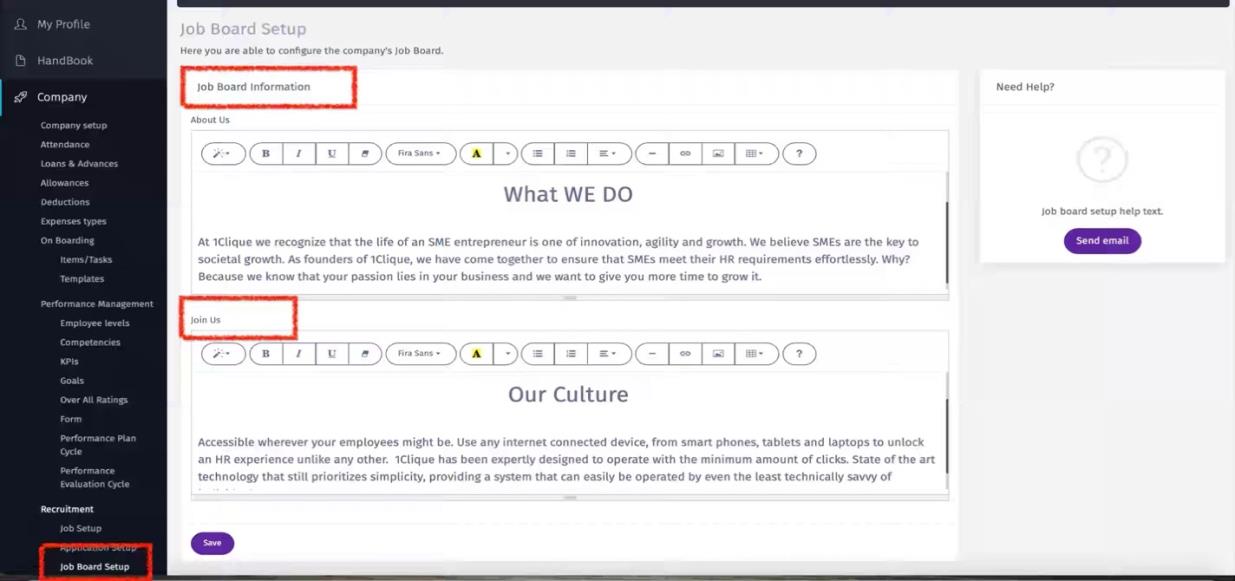Click Bold in the About Us toolbar
The image size is (1235, 581).
[266, 154]
